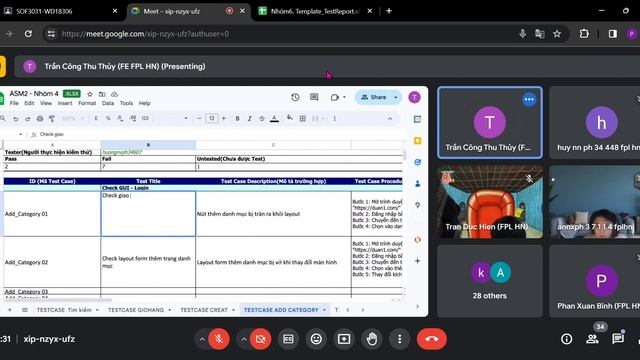This screenshot has height=360, width=640.
Task: Turn on the camera in Meet
Action: pos(260,339)
